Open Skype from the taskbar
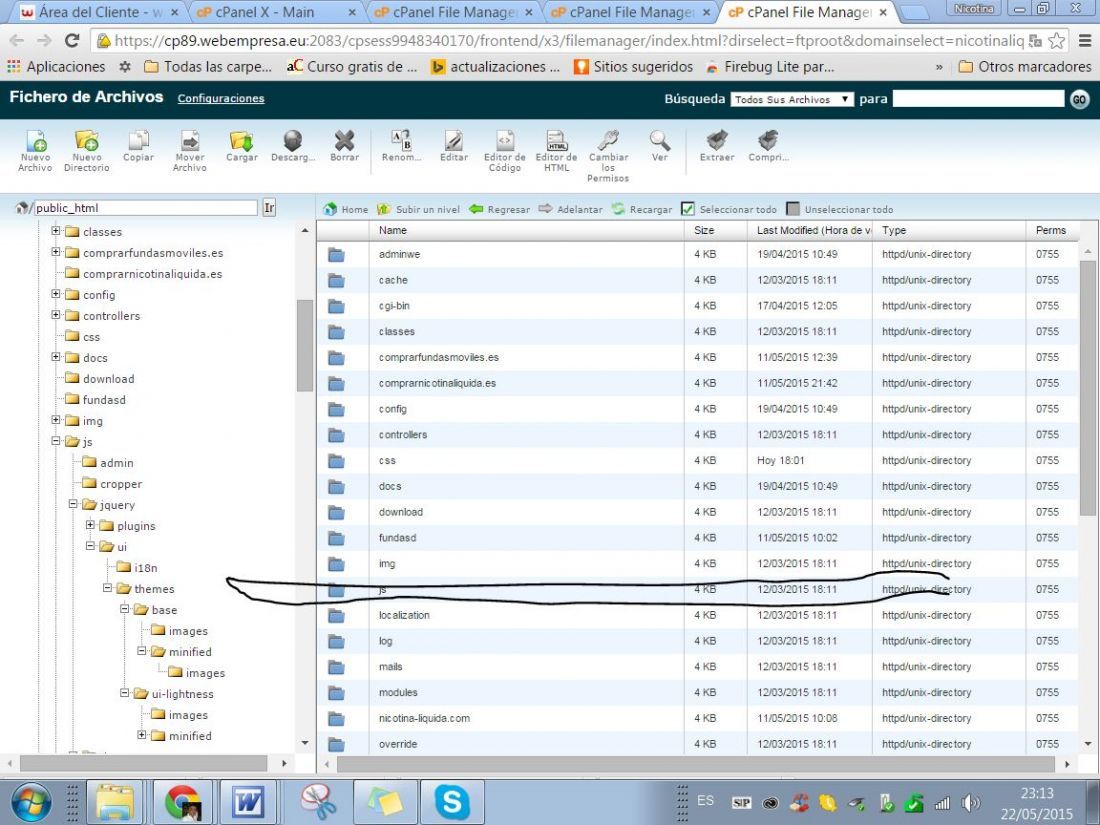 [452, 801]
